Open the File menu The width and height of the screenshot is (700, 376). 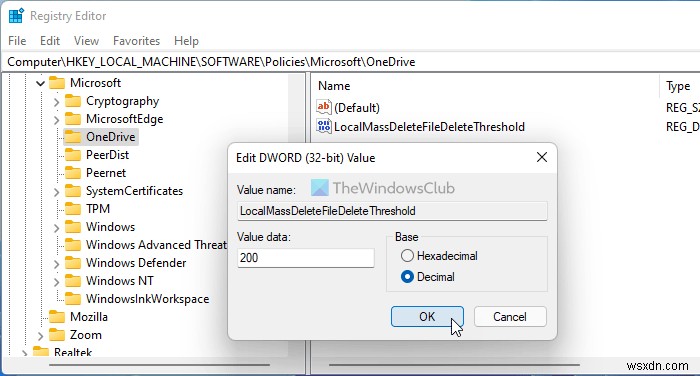point(17,41)
